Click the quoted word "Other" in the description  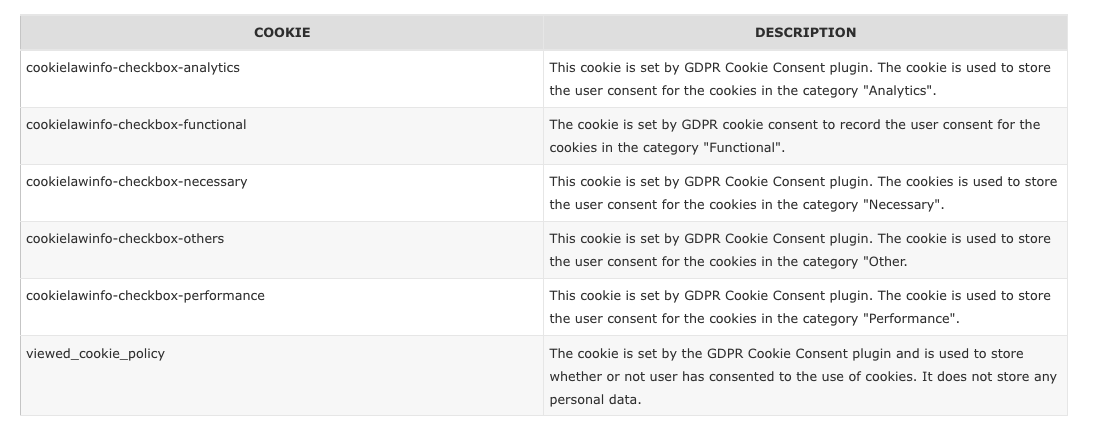tap(885, 262)
